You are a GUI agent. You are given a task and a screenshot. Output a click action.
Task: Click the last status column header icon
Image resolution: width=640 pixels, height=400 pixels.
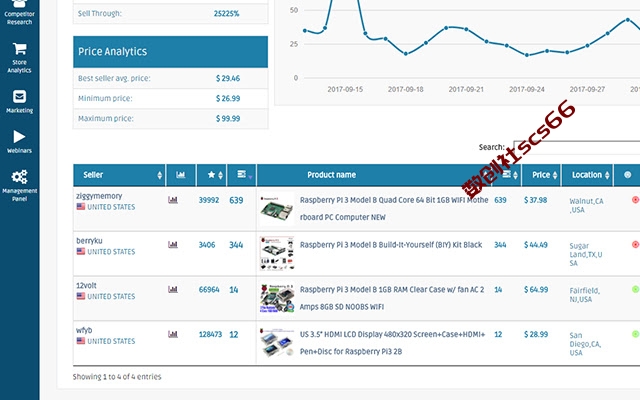627,175
